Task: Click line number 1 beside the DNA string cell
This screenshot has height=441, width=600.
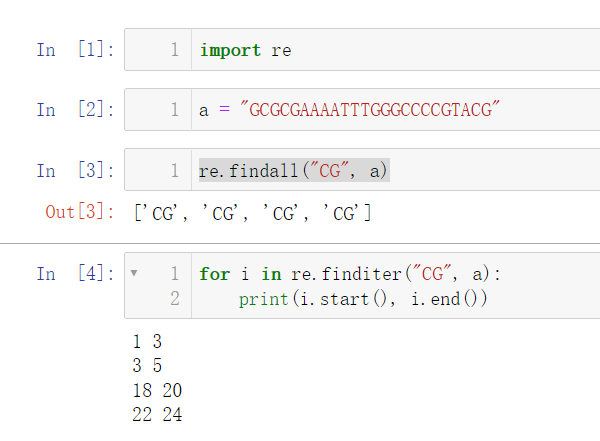Action: (x=174, y=110)
